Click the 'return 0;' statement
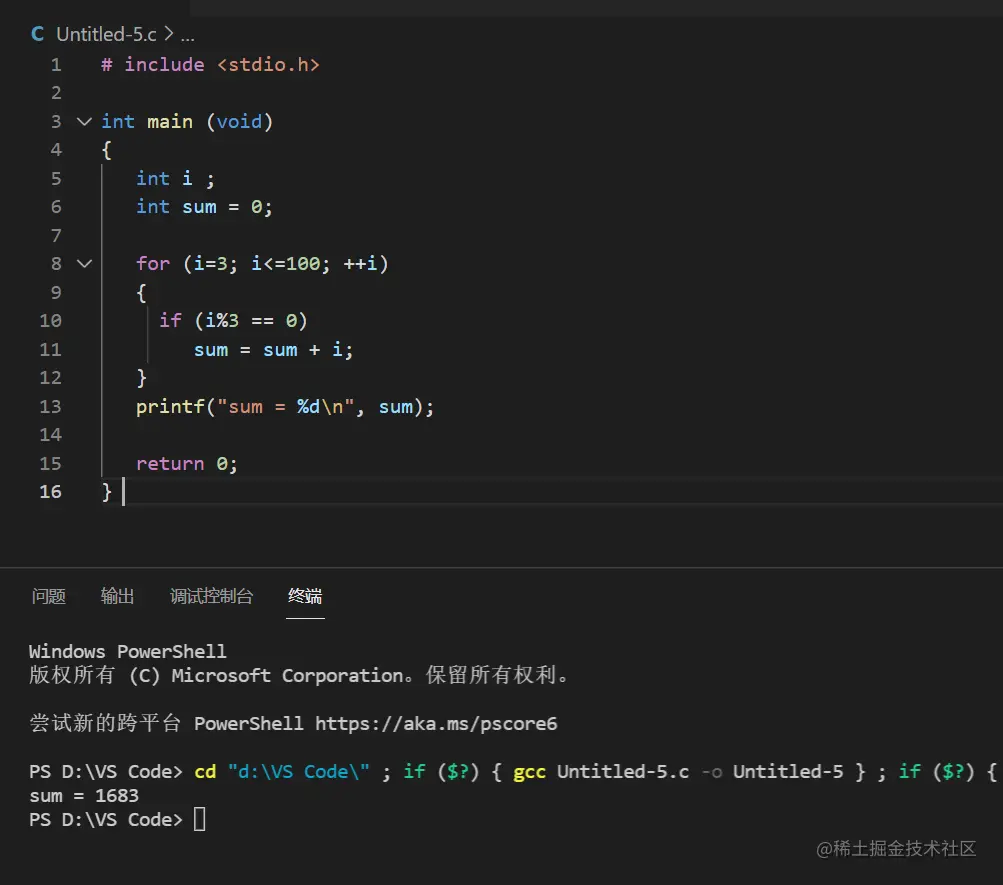The height and width of the screenshot is (885, 1003). [187, 464]
